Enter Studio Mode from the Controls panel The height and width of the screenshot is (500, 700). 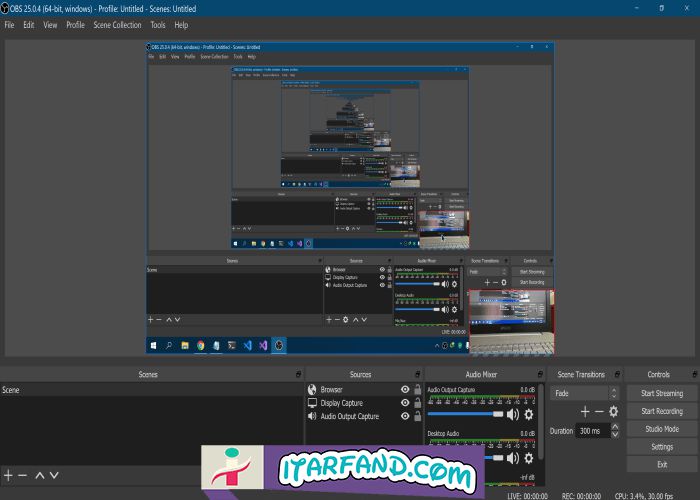(x=661, y=429)
